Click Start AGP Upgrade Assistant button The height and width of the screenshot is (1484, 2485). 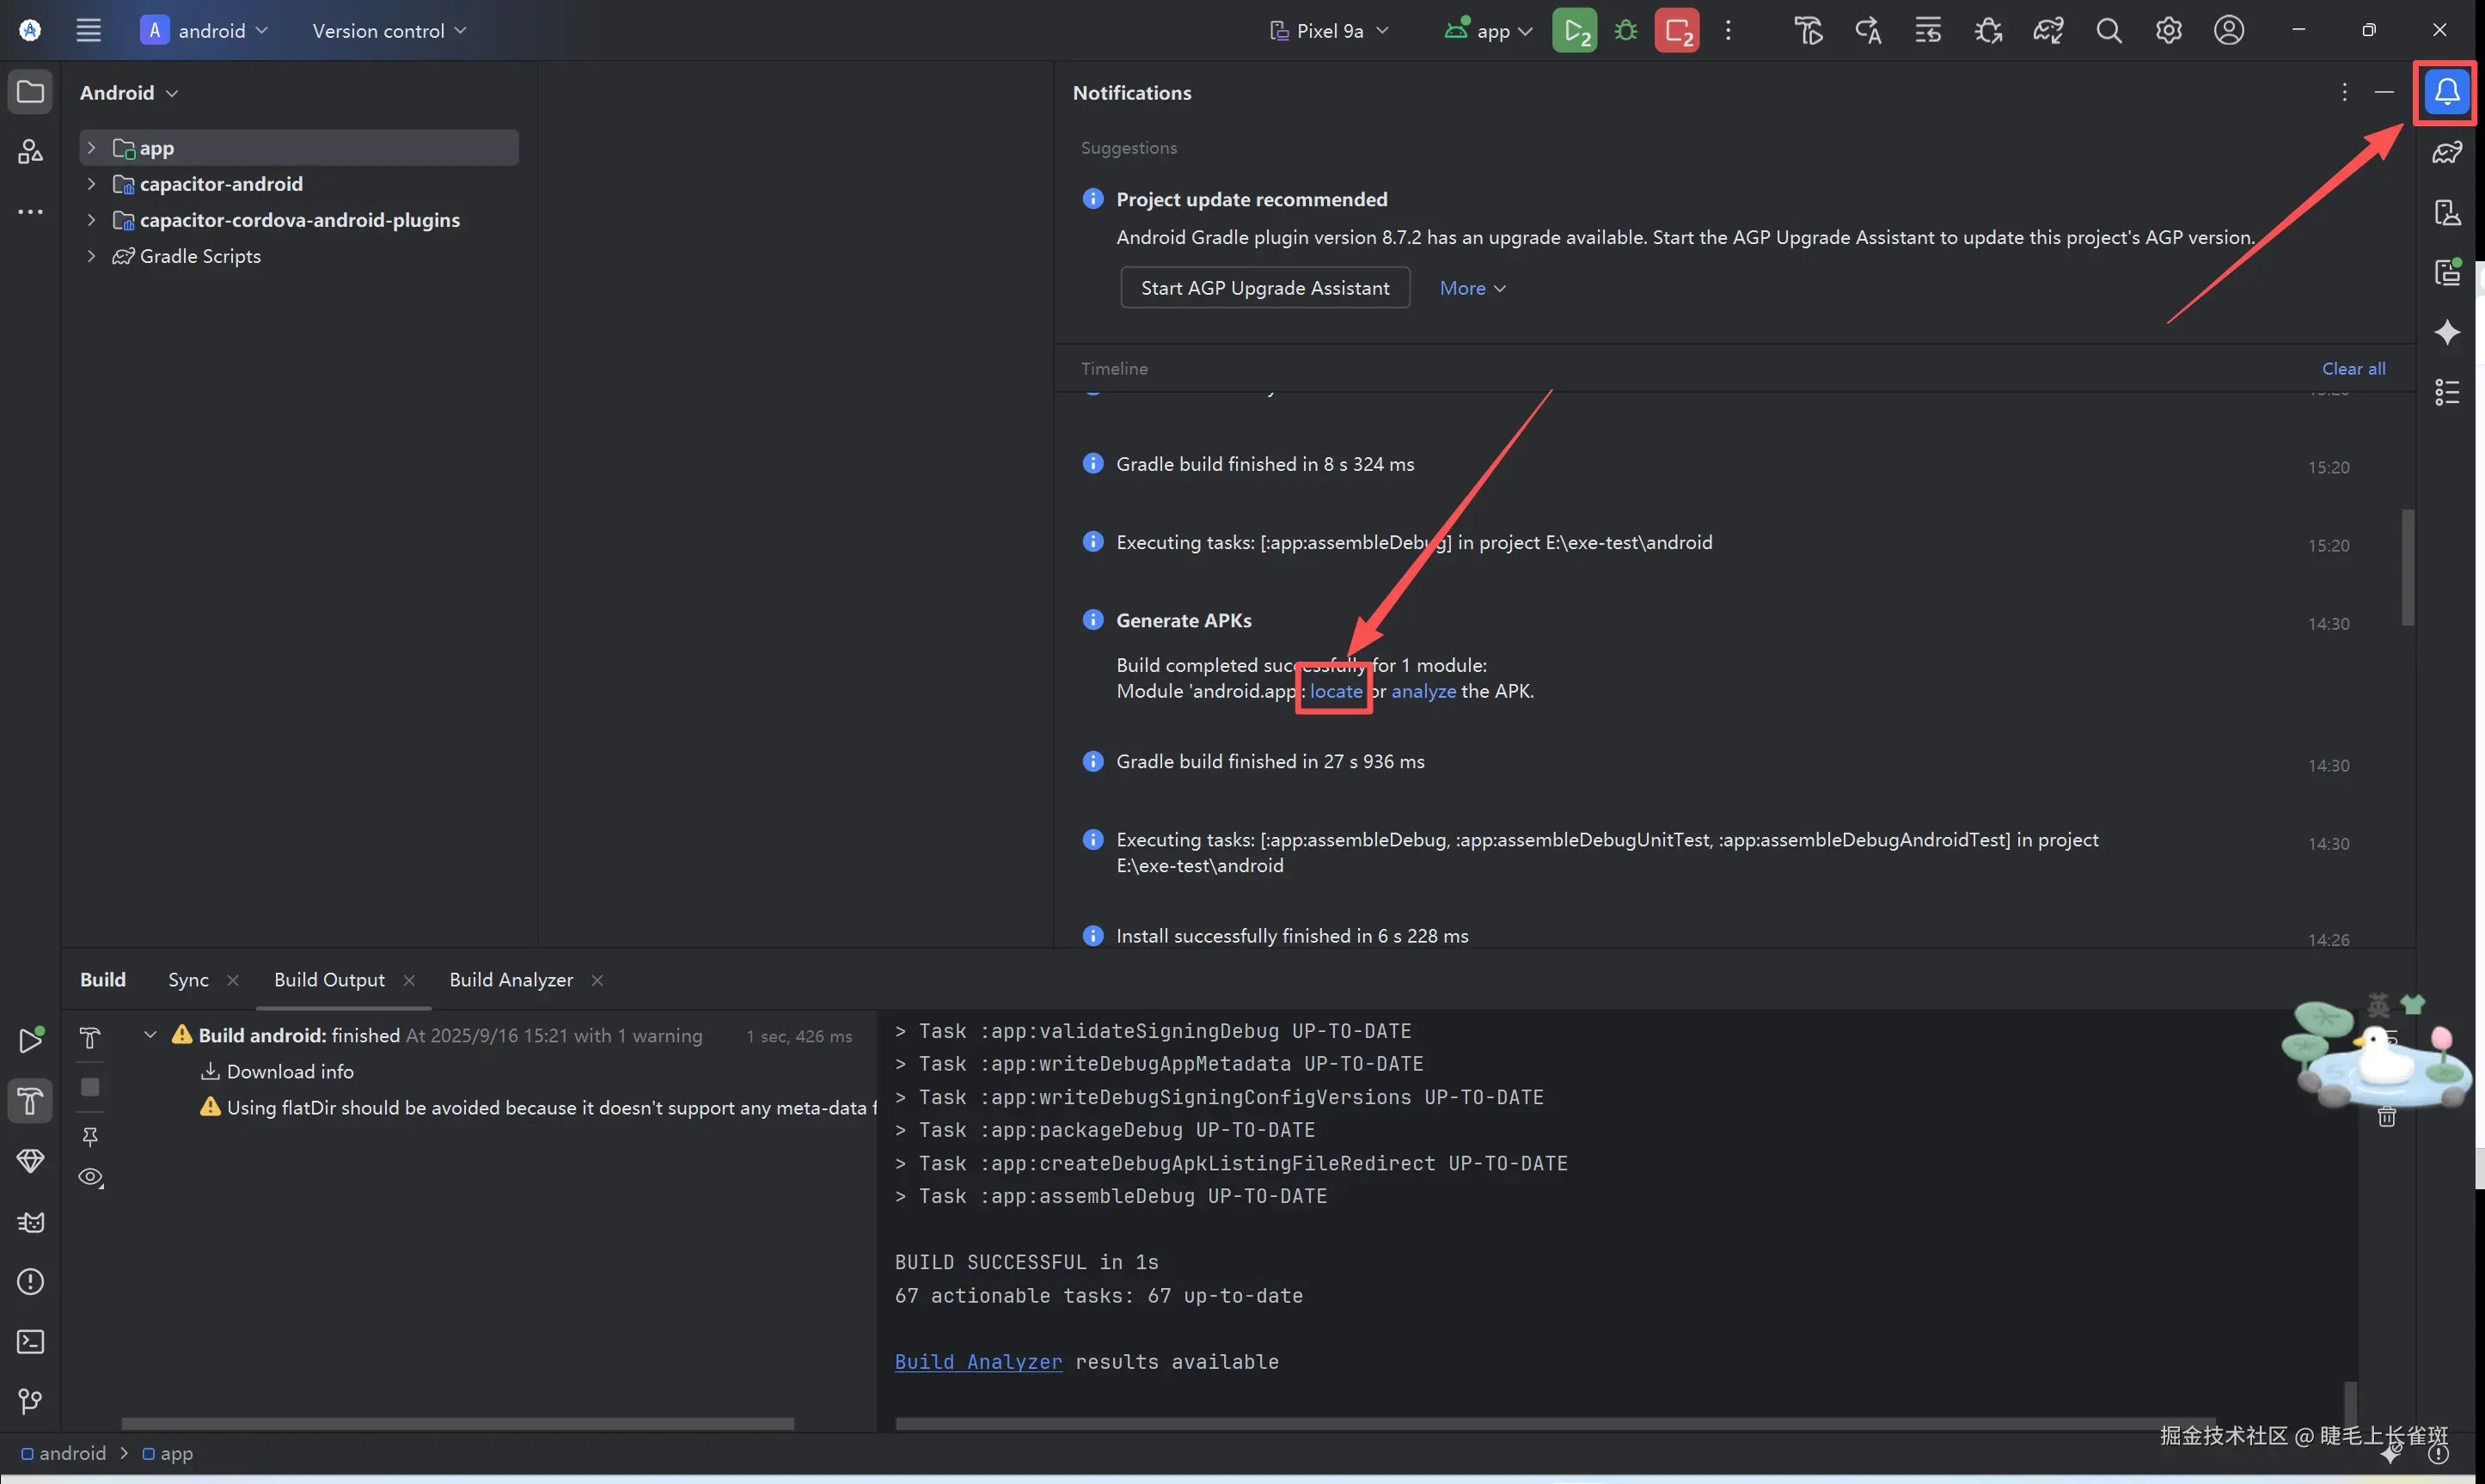coord(1264,288)
